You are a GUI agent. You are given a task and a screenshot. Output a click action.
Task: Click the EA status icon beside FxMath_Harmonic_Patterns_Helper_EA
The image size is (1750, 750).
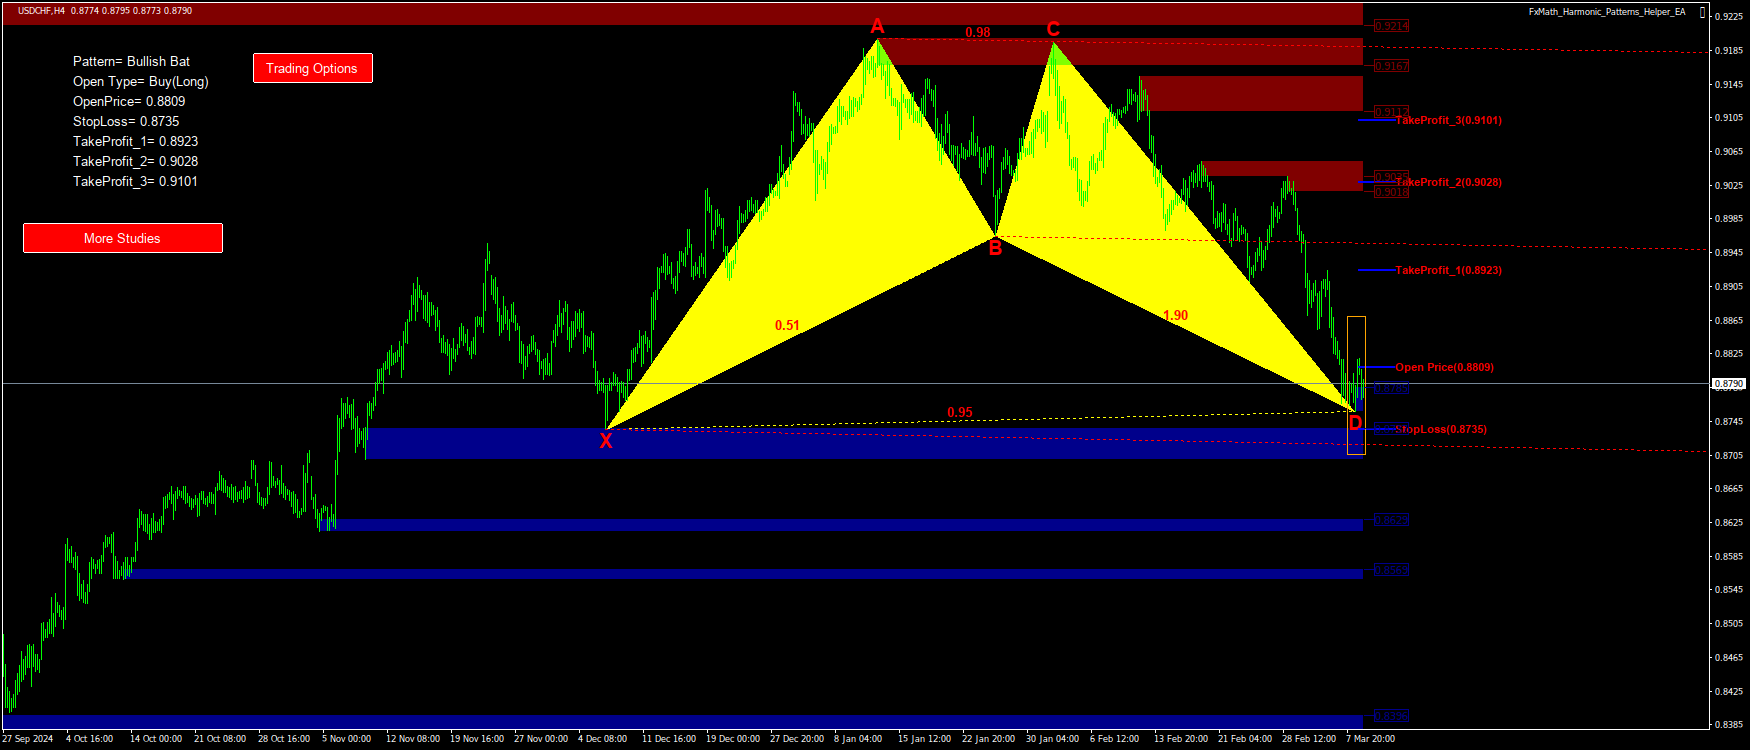point(1702,12)
